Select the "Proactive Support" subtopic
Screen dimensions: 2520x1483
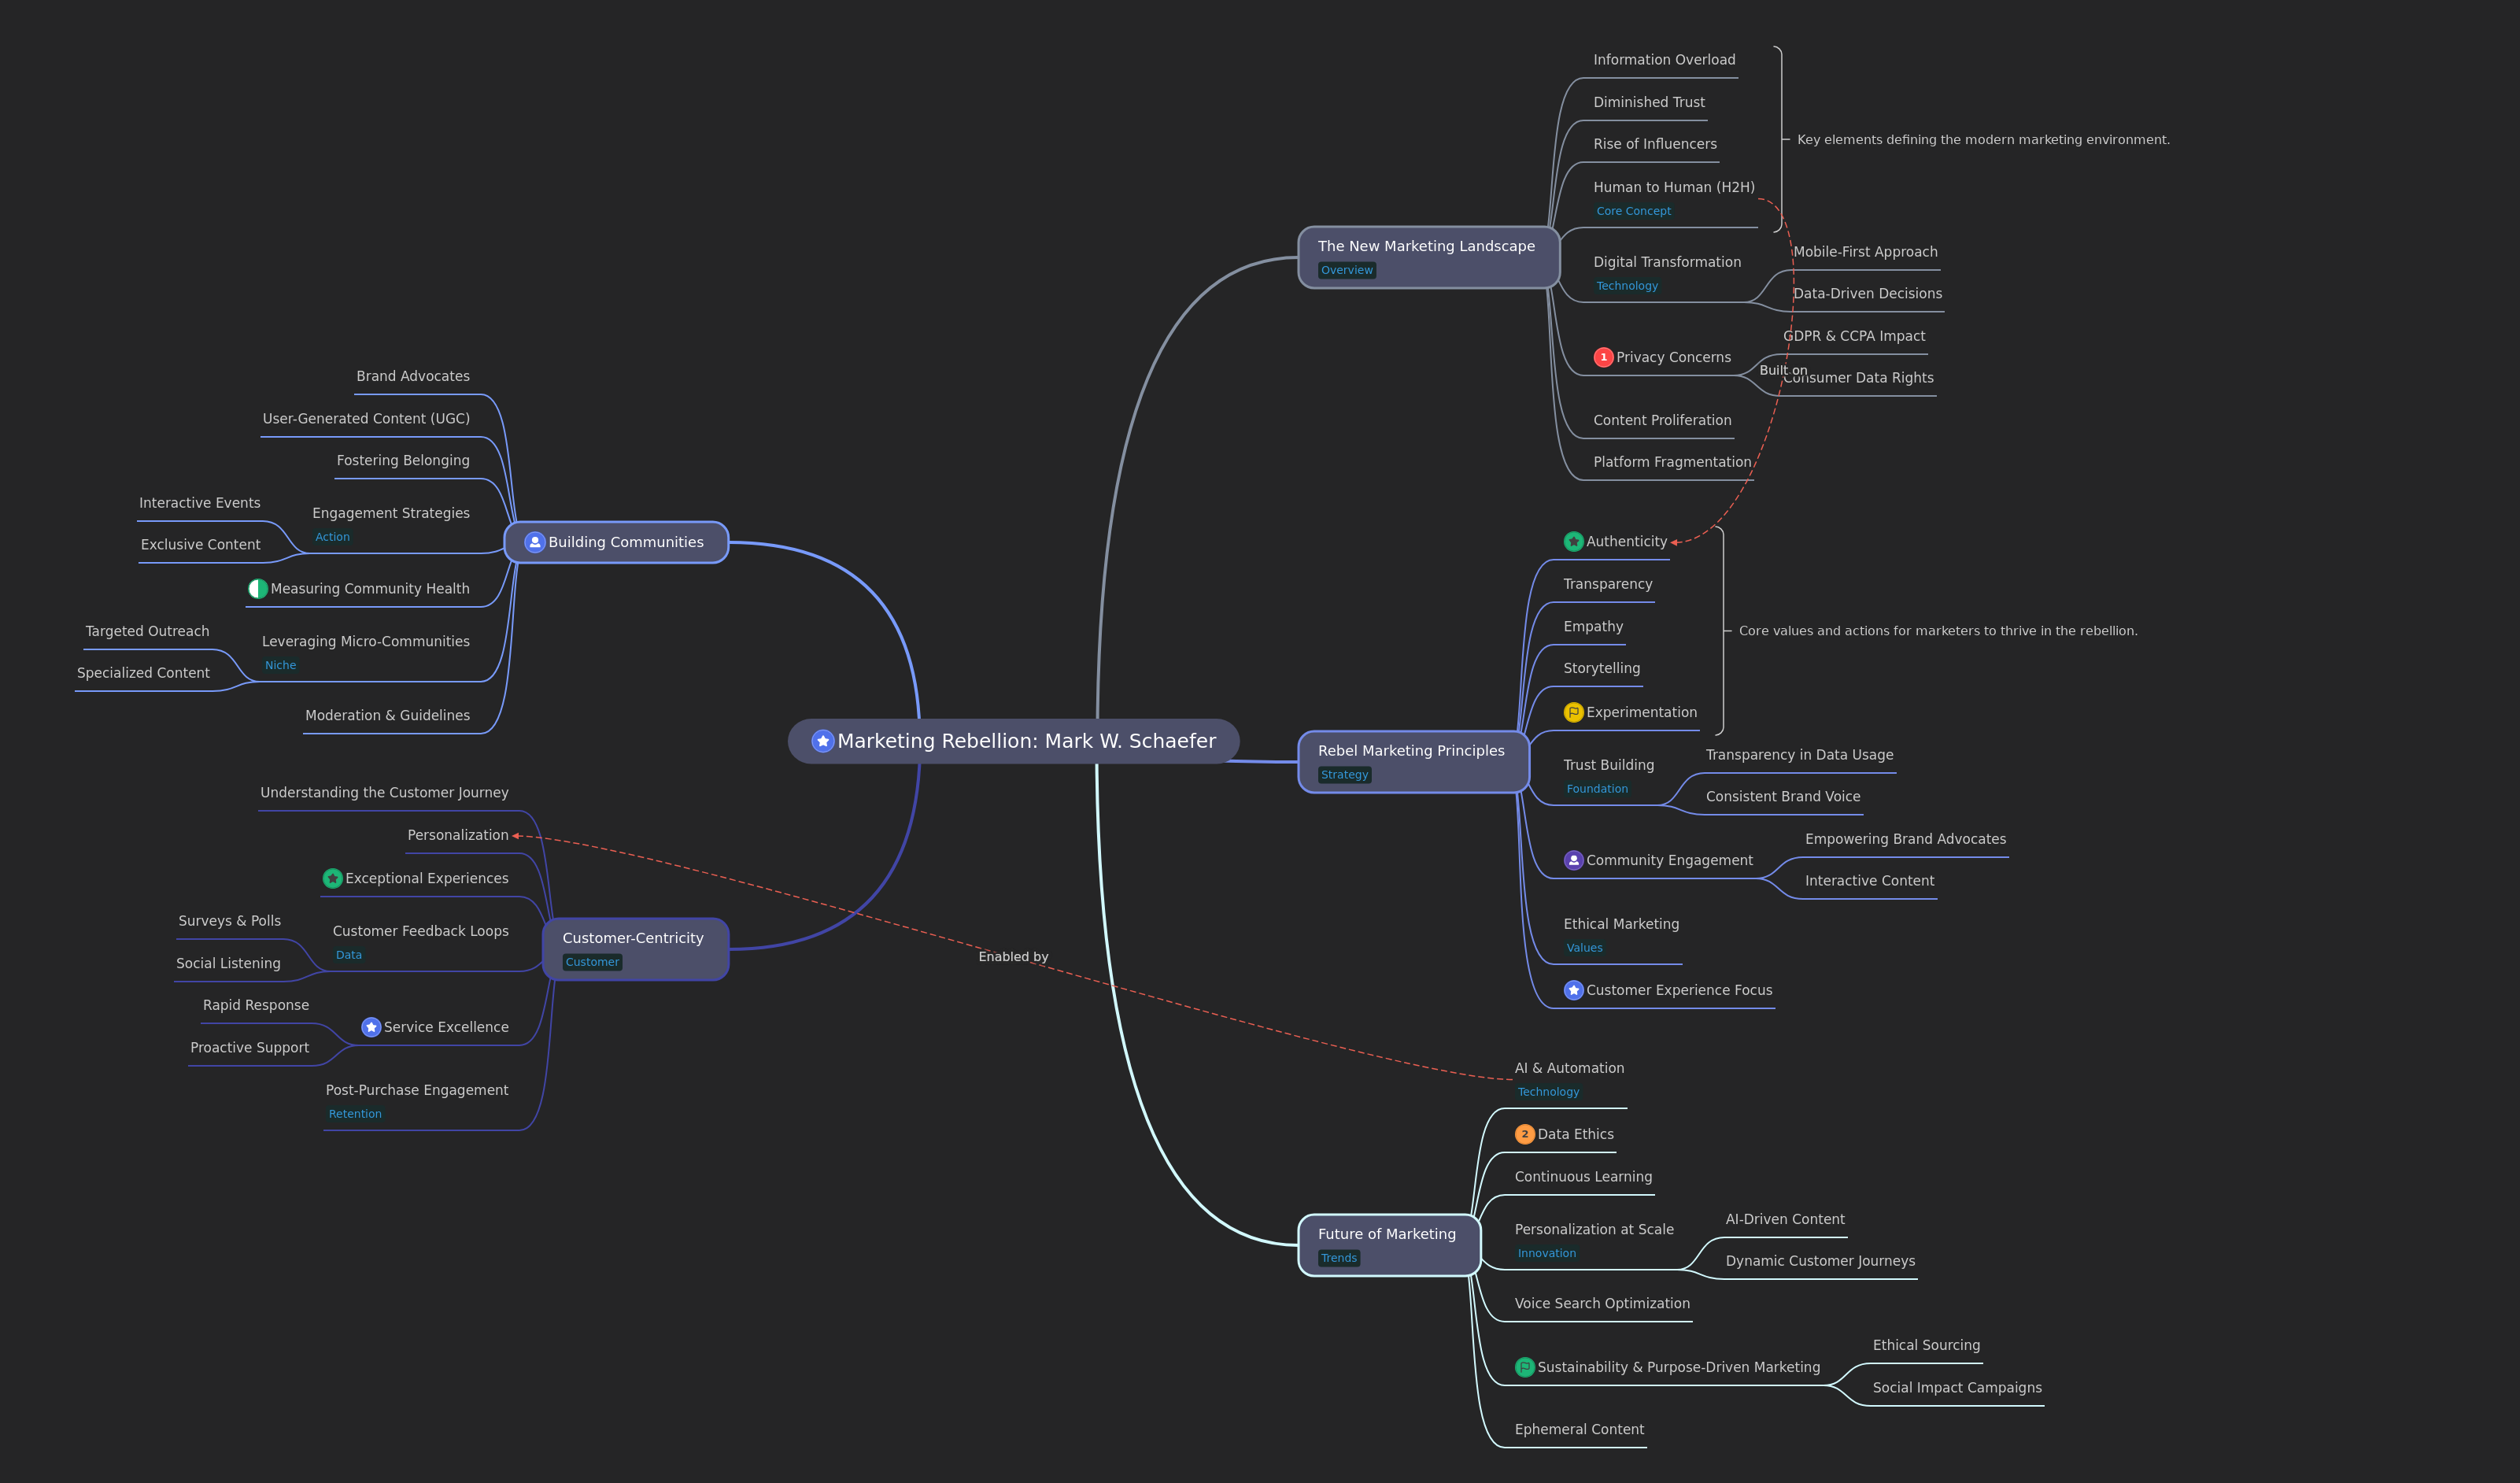(x=249, y=1048)
